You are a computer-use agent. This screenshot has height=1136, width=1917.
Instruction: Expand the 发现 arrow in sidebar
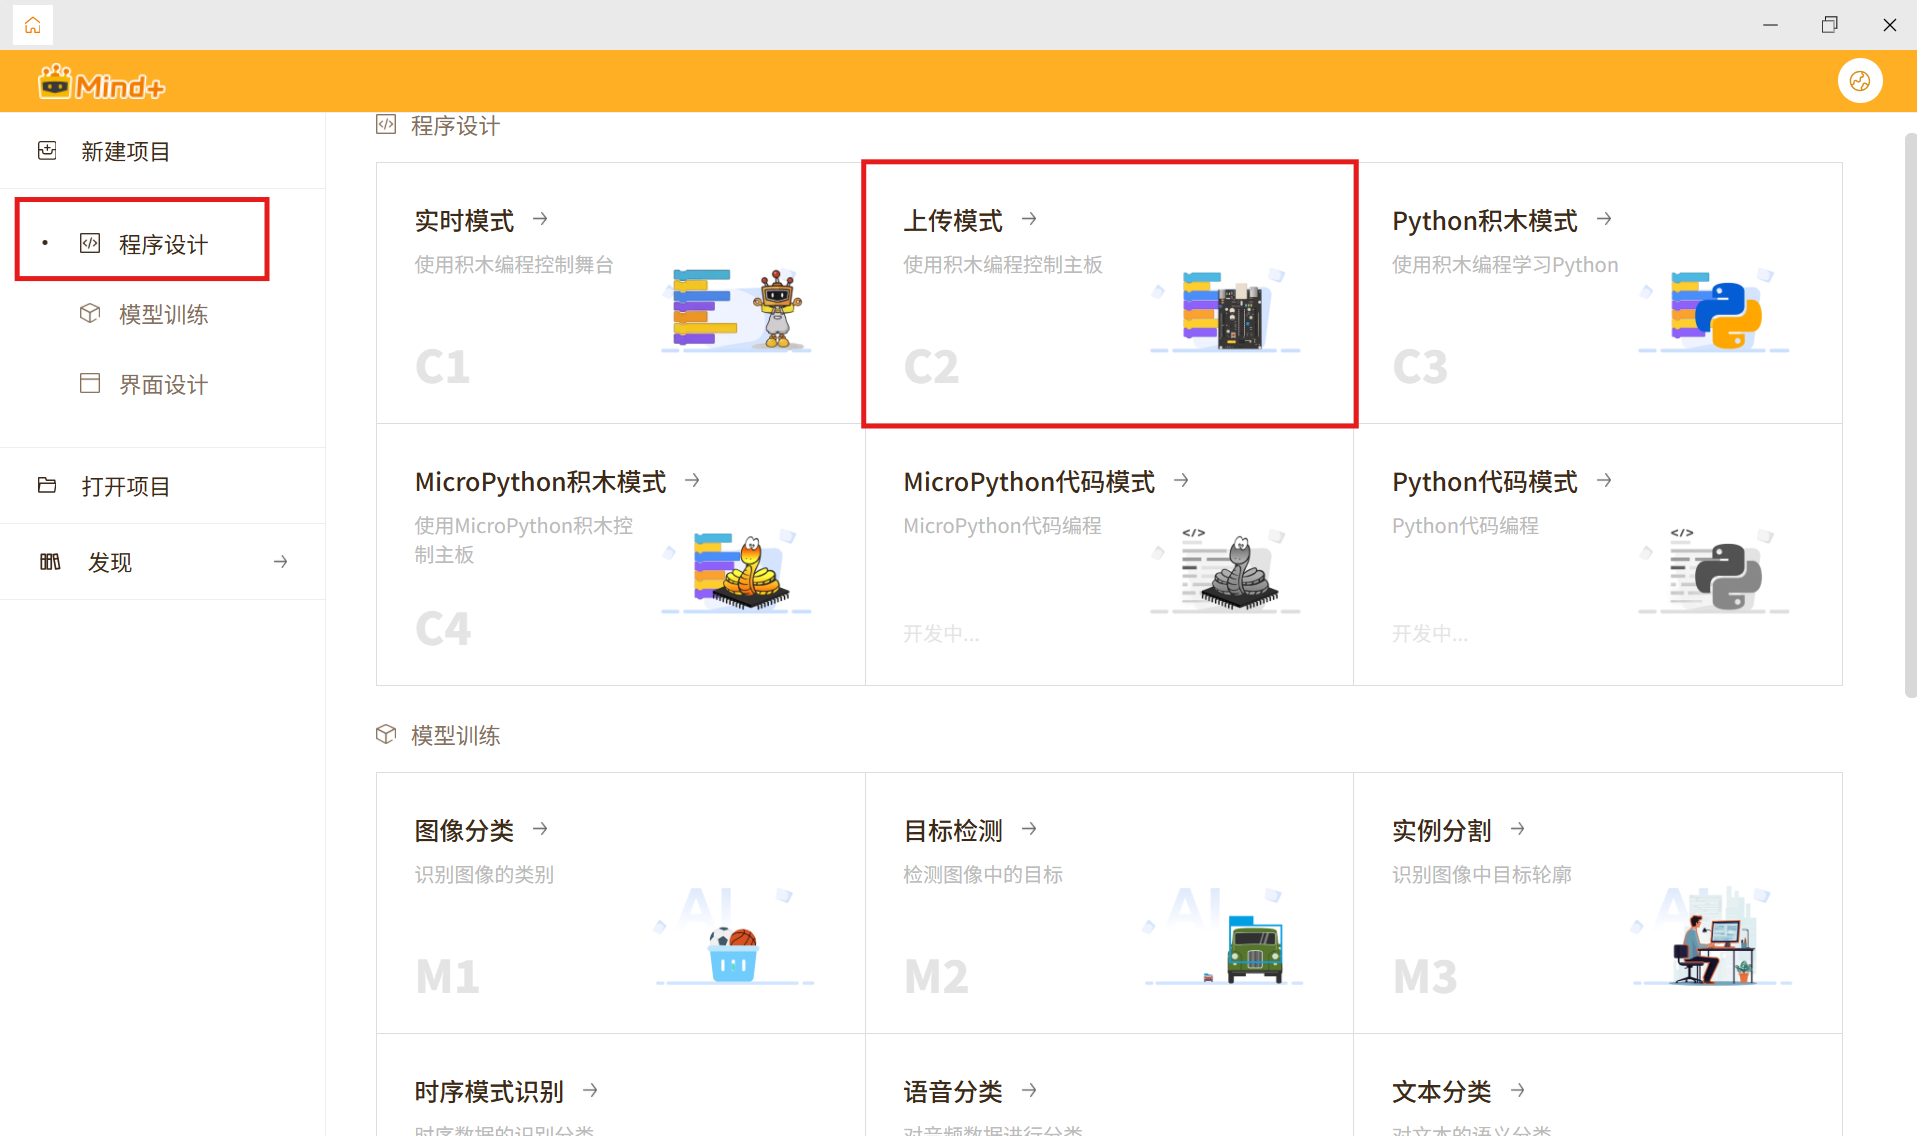pyautogui.click(x=280, y=562)
